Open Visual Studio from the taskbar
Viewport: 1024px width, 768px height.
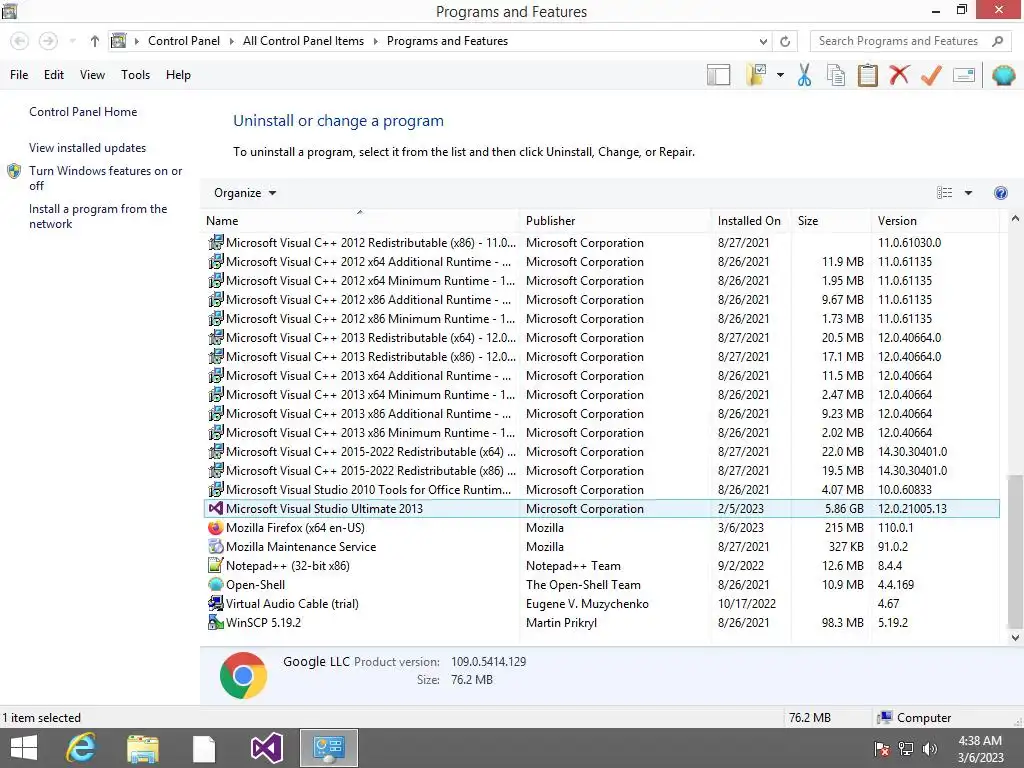(x=266, y=748)
